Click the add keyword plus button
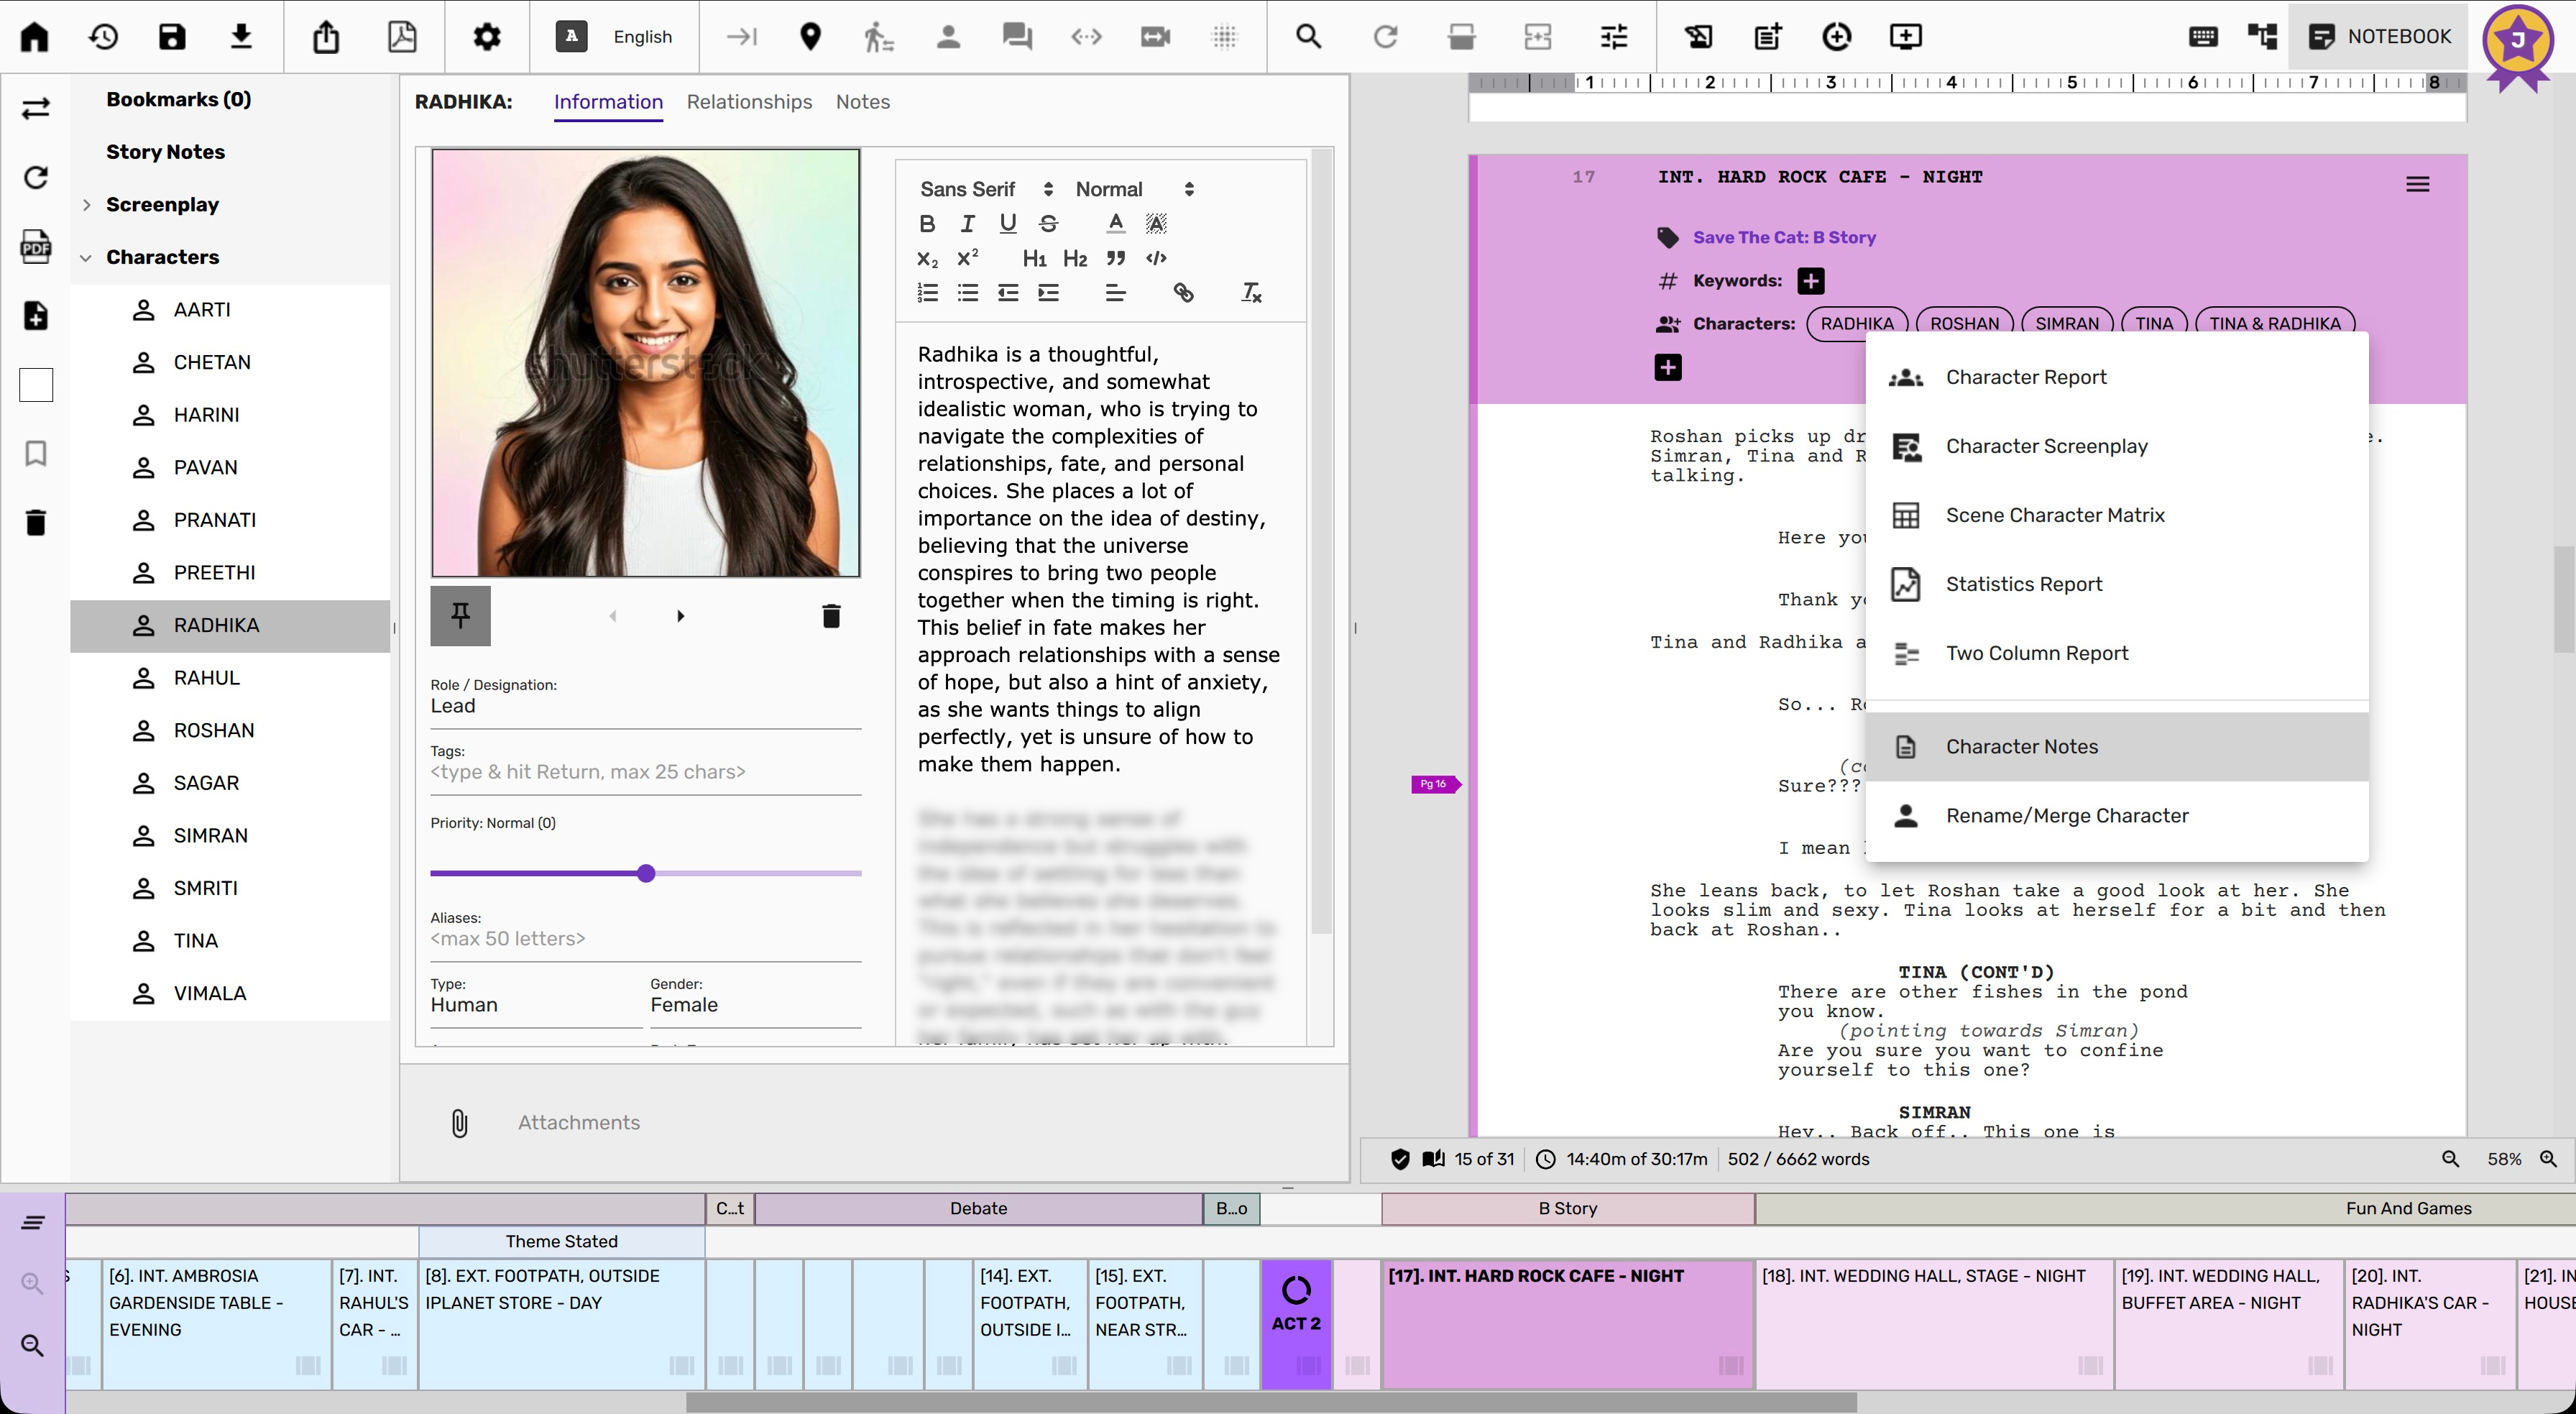Viewport: 2576px width, 1414px height. pos(1810,281)
